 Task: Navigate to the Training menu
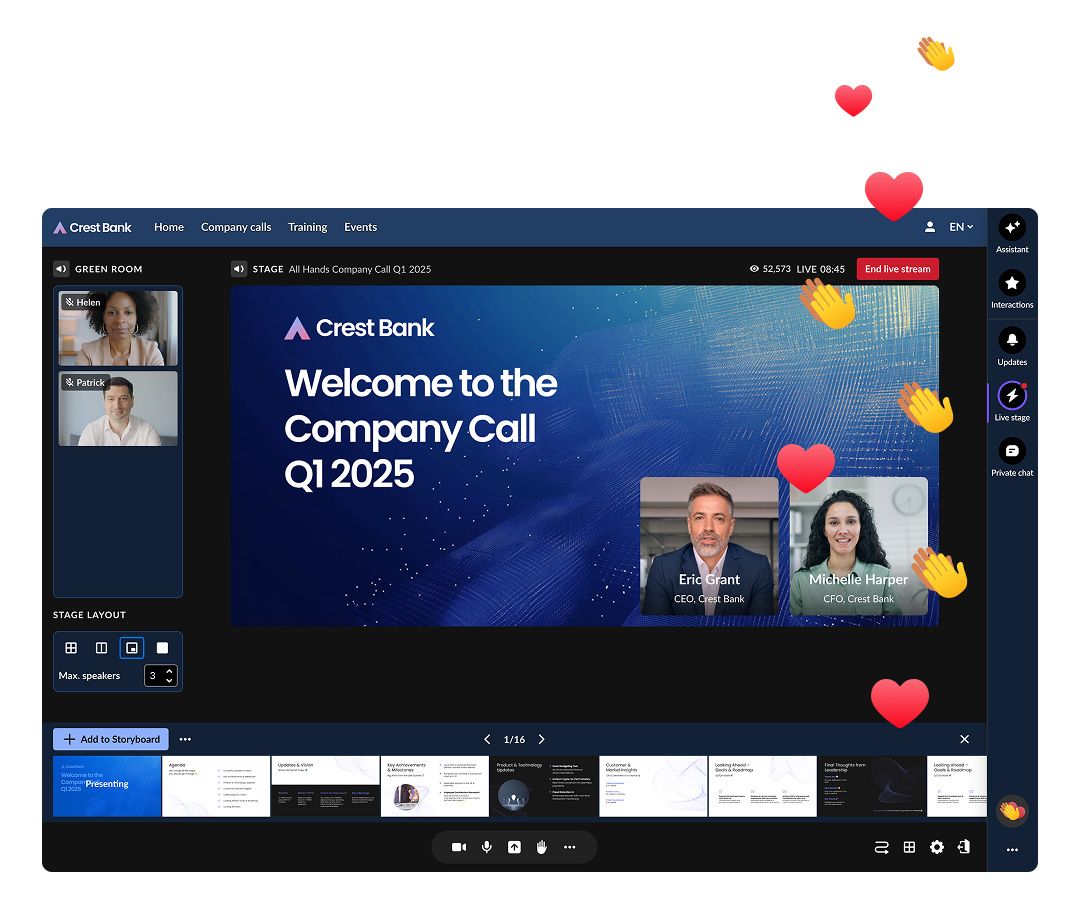(x=308, y=227)
